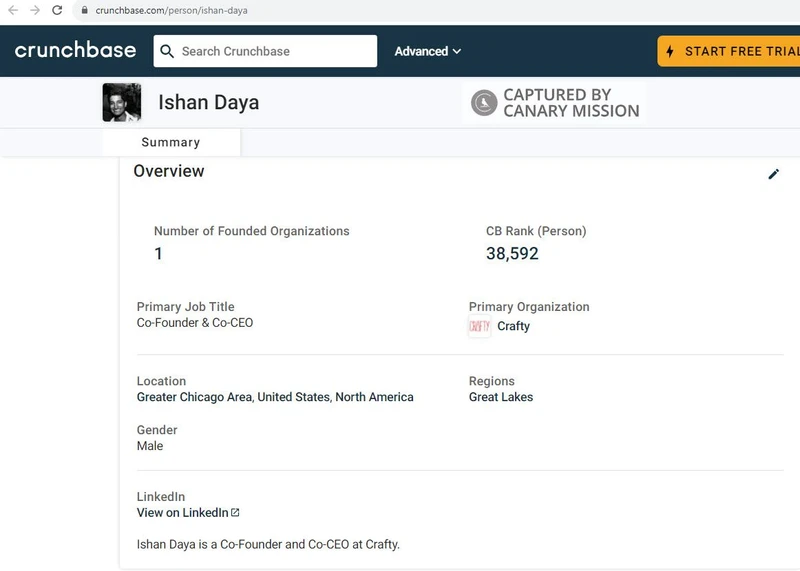This screenshot has height=571, width=800.
Task: Click the browser forward arrow
Action: (35, 10)
